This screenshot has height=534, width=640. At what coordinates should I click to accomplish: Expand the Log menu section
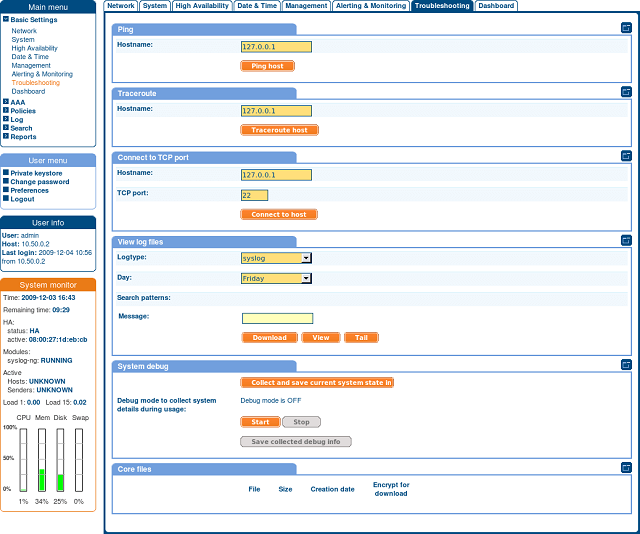pos(6,119)
